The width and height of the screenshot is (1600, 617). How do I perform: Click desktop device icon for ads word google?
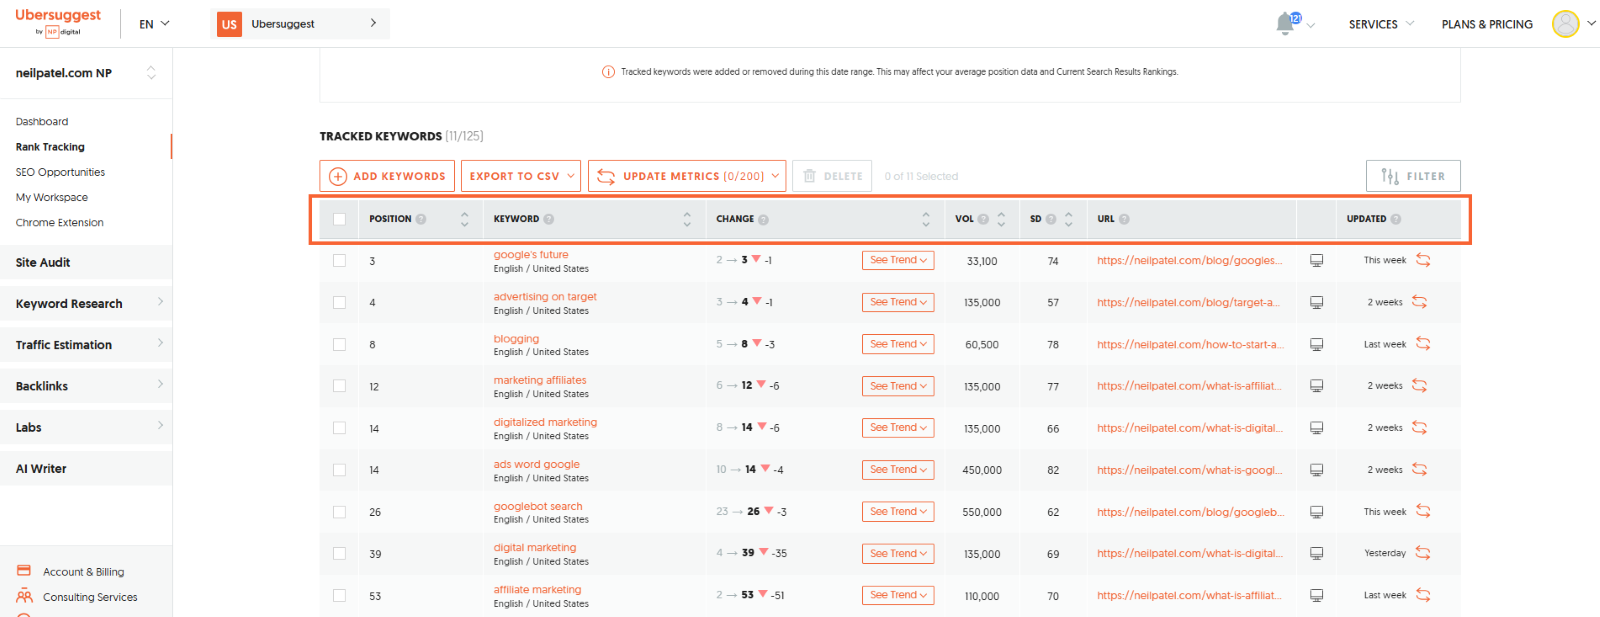click(x=1317, y=470)
